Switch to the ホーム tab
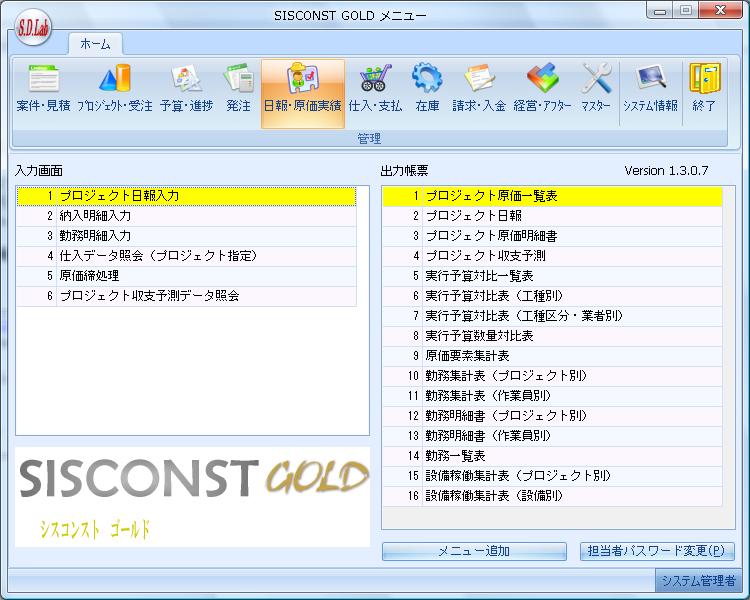This screenshot has width=750, height=600. click(x=95, y=44)
